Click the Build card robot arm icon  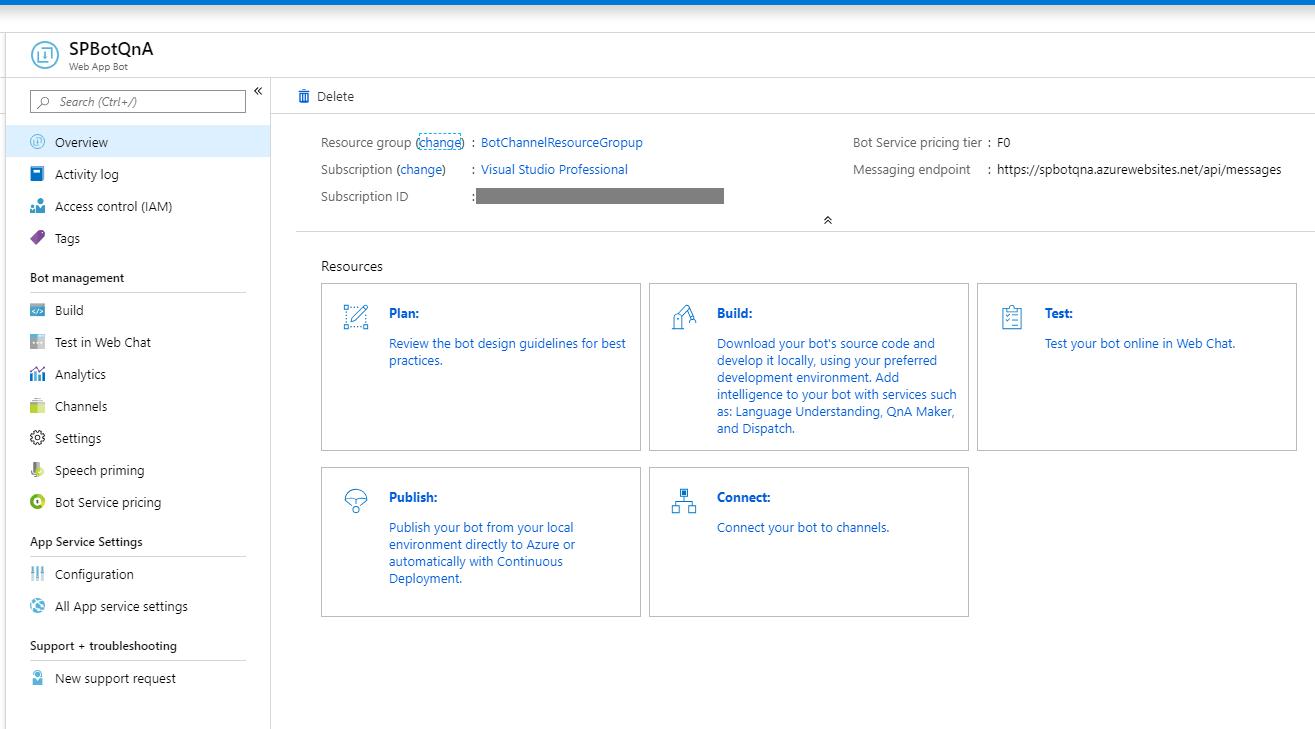click(684, 317)
